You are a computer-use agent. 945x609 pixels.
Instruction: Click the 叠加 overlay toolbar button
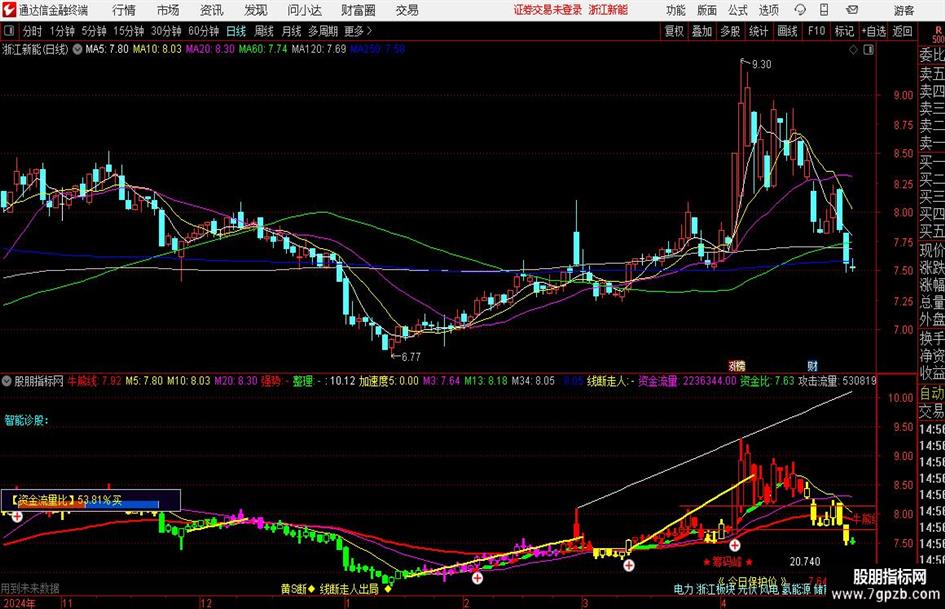click(x=702, y=31)
